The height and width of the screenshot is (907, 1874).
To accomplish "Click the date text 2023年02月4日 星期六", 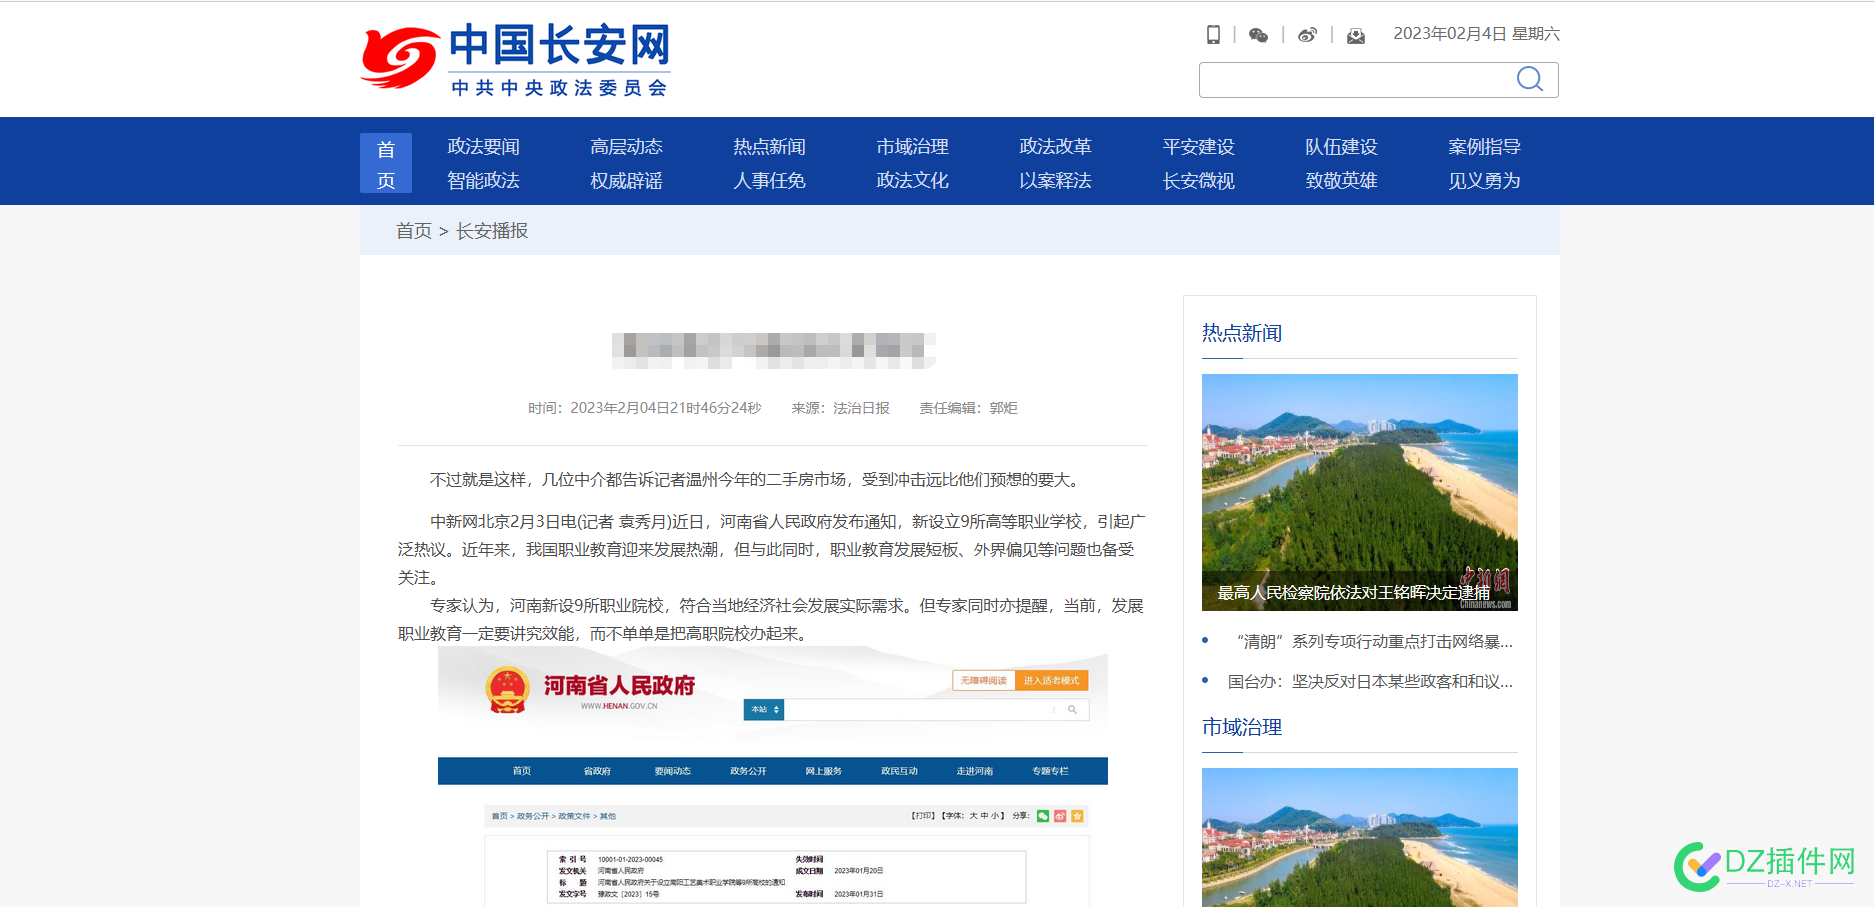I will (x=1477, y=34).
